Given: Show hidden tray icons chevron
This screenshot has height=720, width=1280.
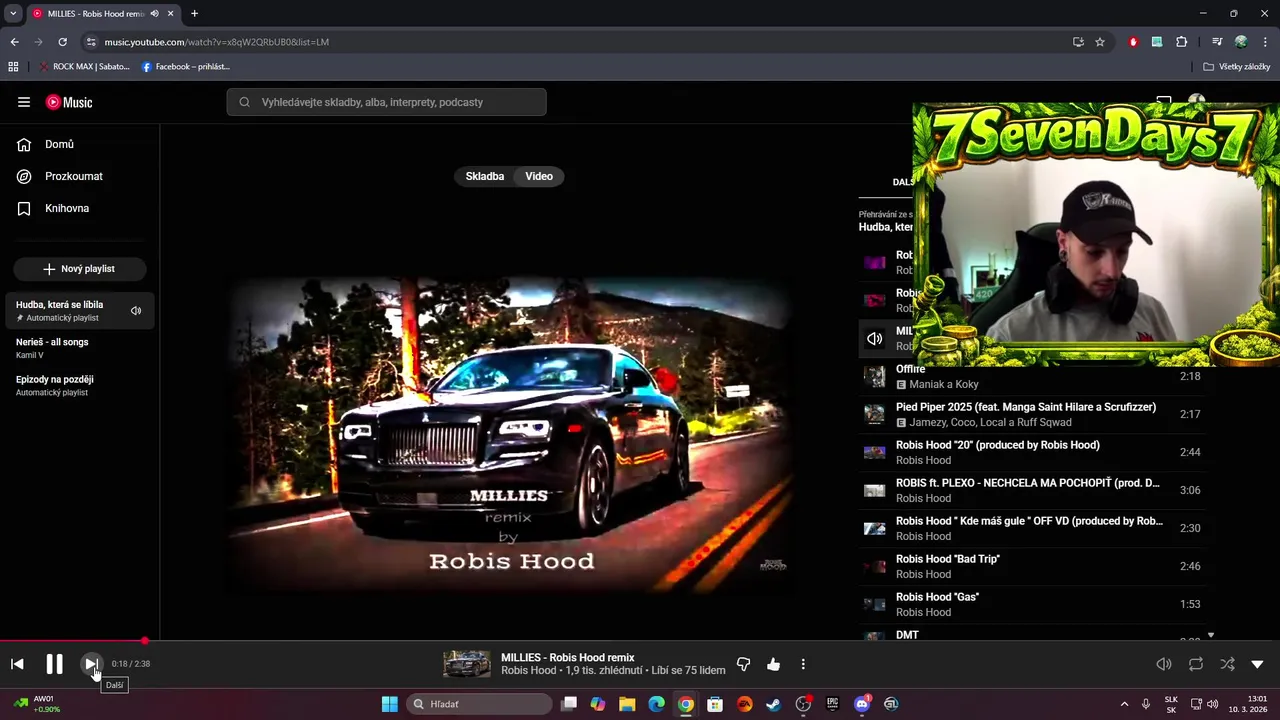Looking at the screenshot, I should click(x=1124, y=704).
